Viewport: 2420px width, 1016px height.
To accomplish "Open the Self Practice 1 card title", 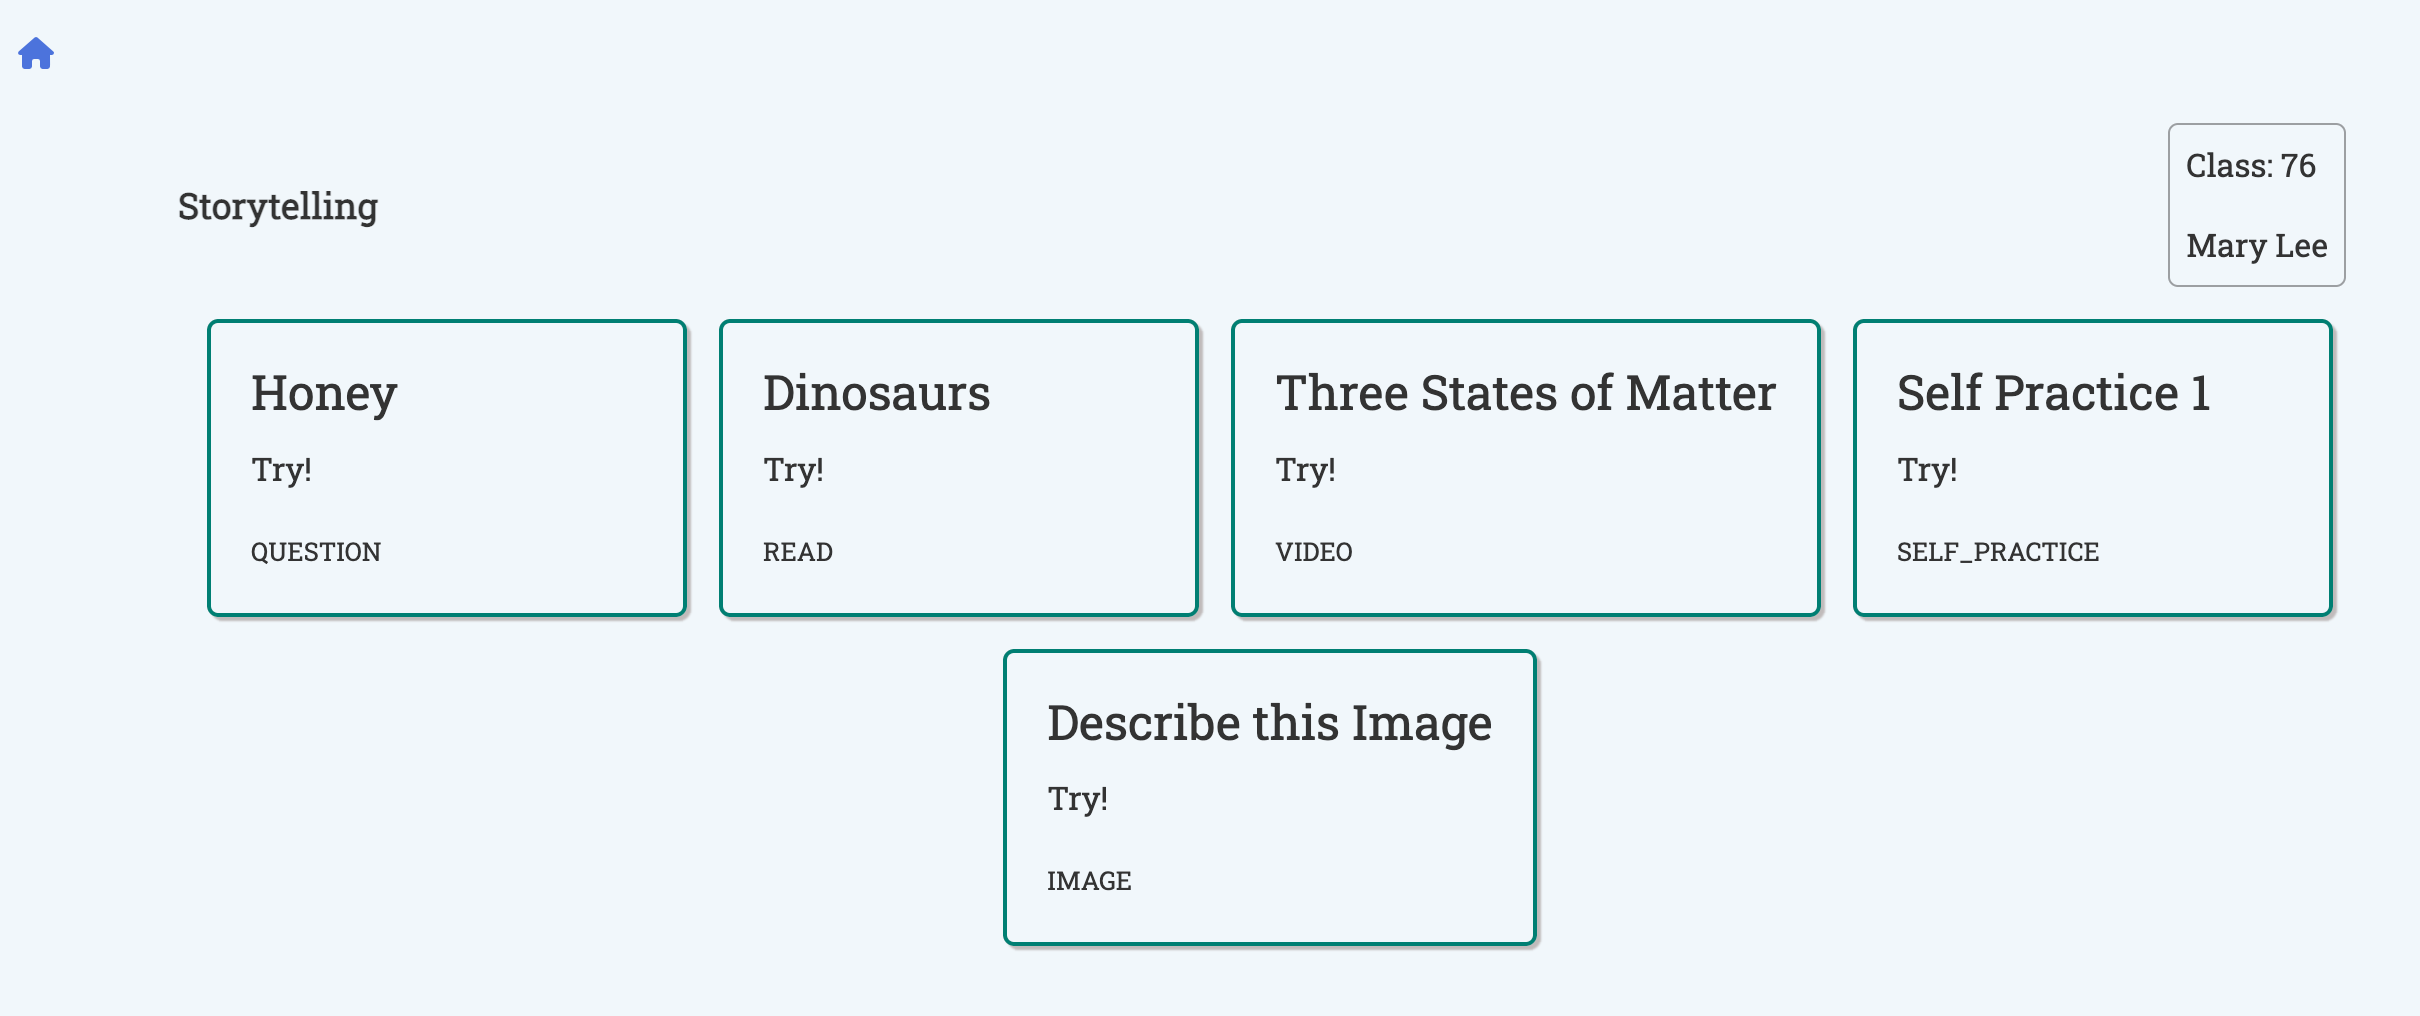I will [x=2053, y=393].
